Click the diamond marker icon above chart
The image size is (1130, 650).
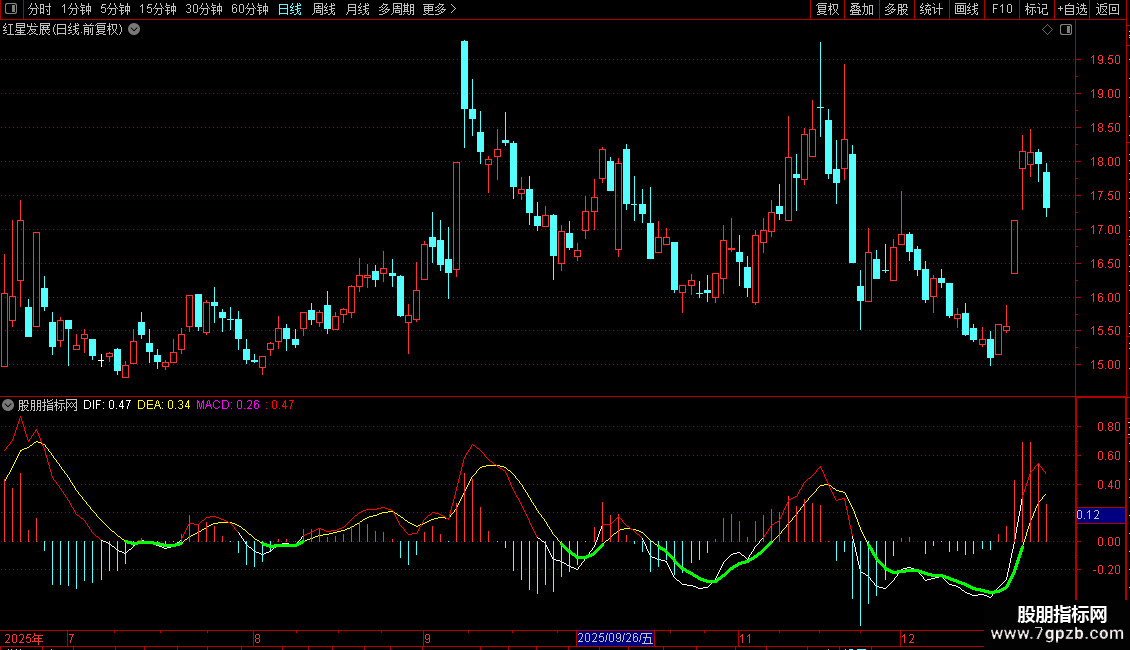1047,30
